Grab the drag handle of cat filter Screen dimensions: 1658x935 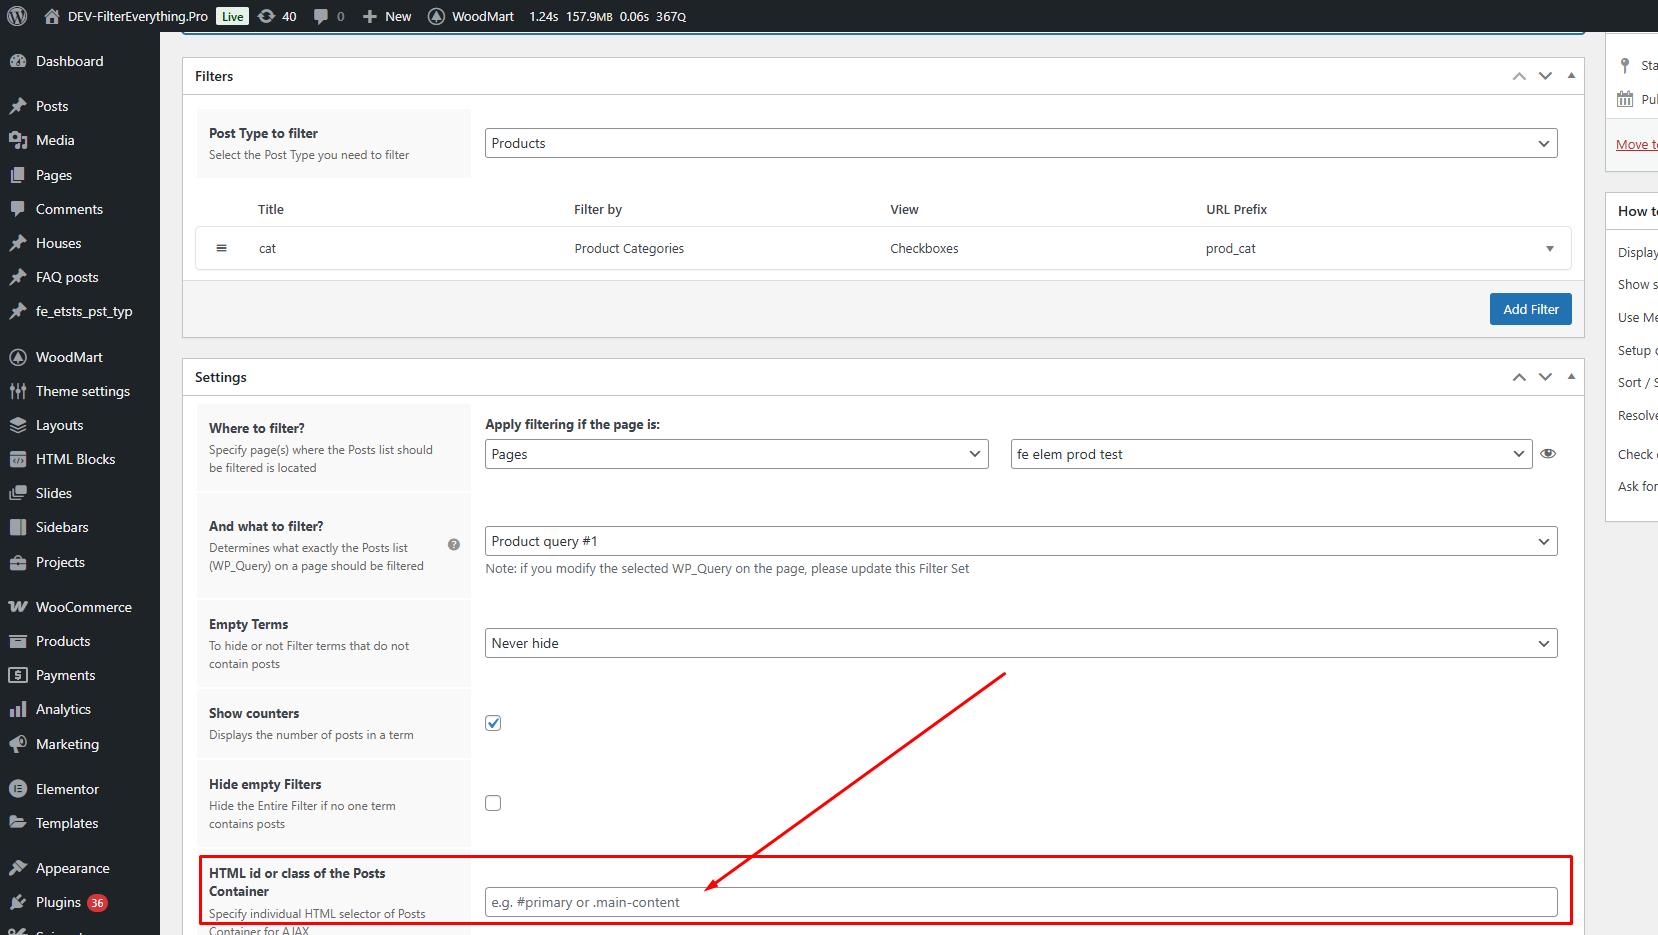222,248
